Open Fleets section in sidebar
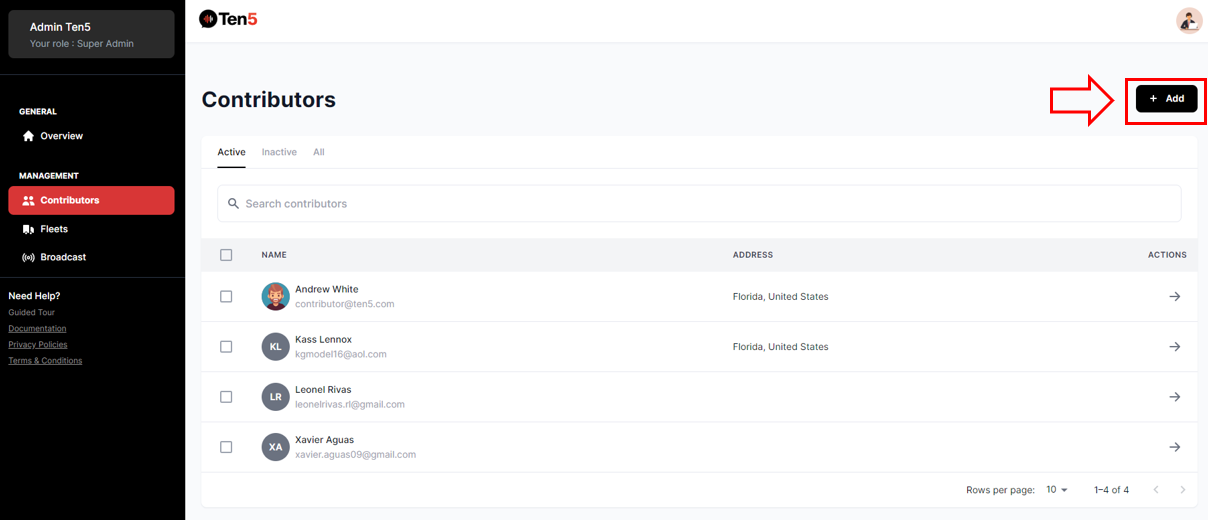The image size is (1212, 520). point(53,229)
